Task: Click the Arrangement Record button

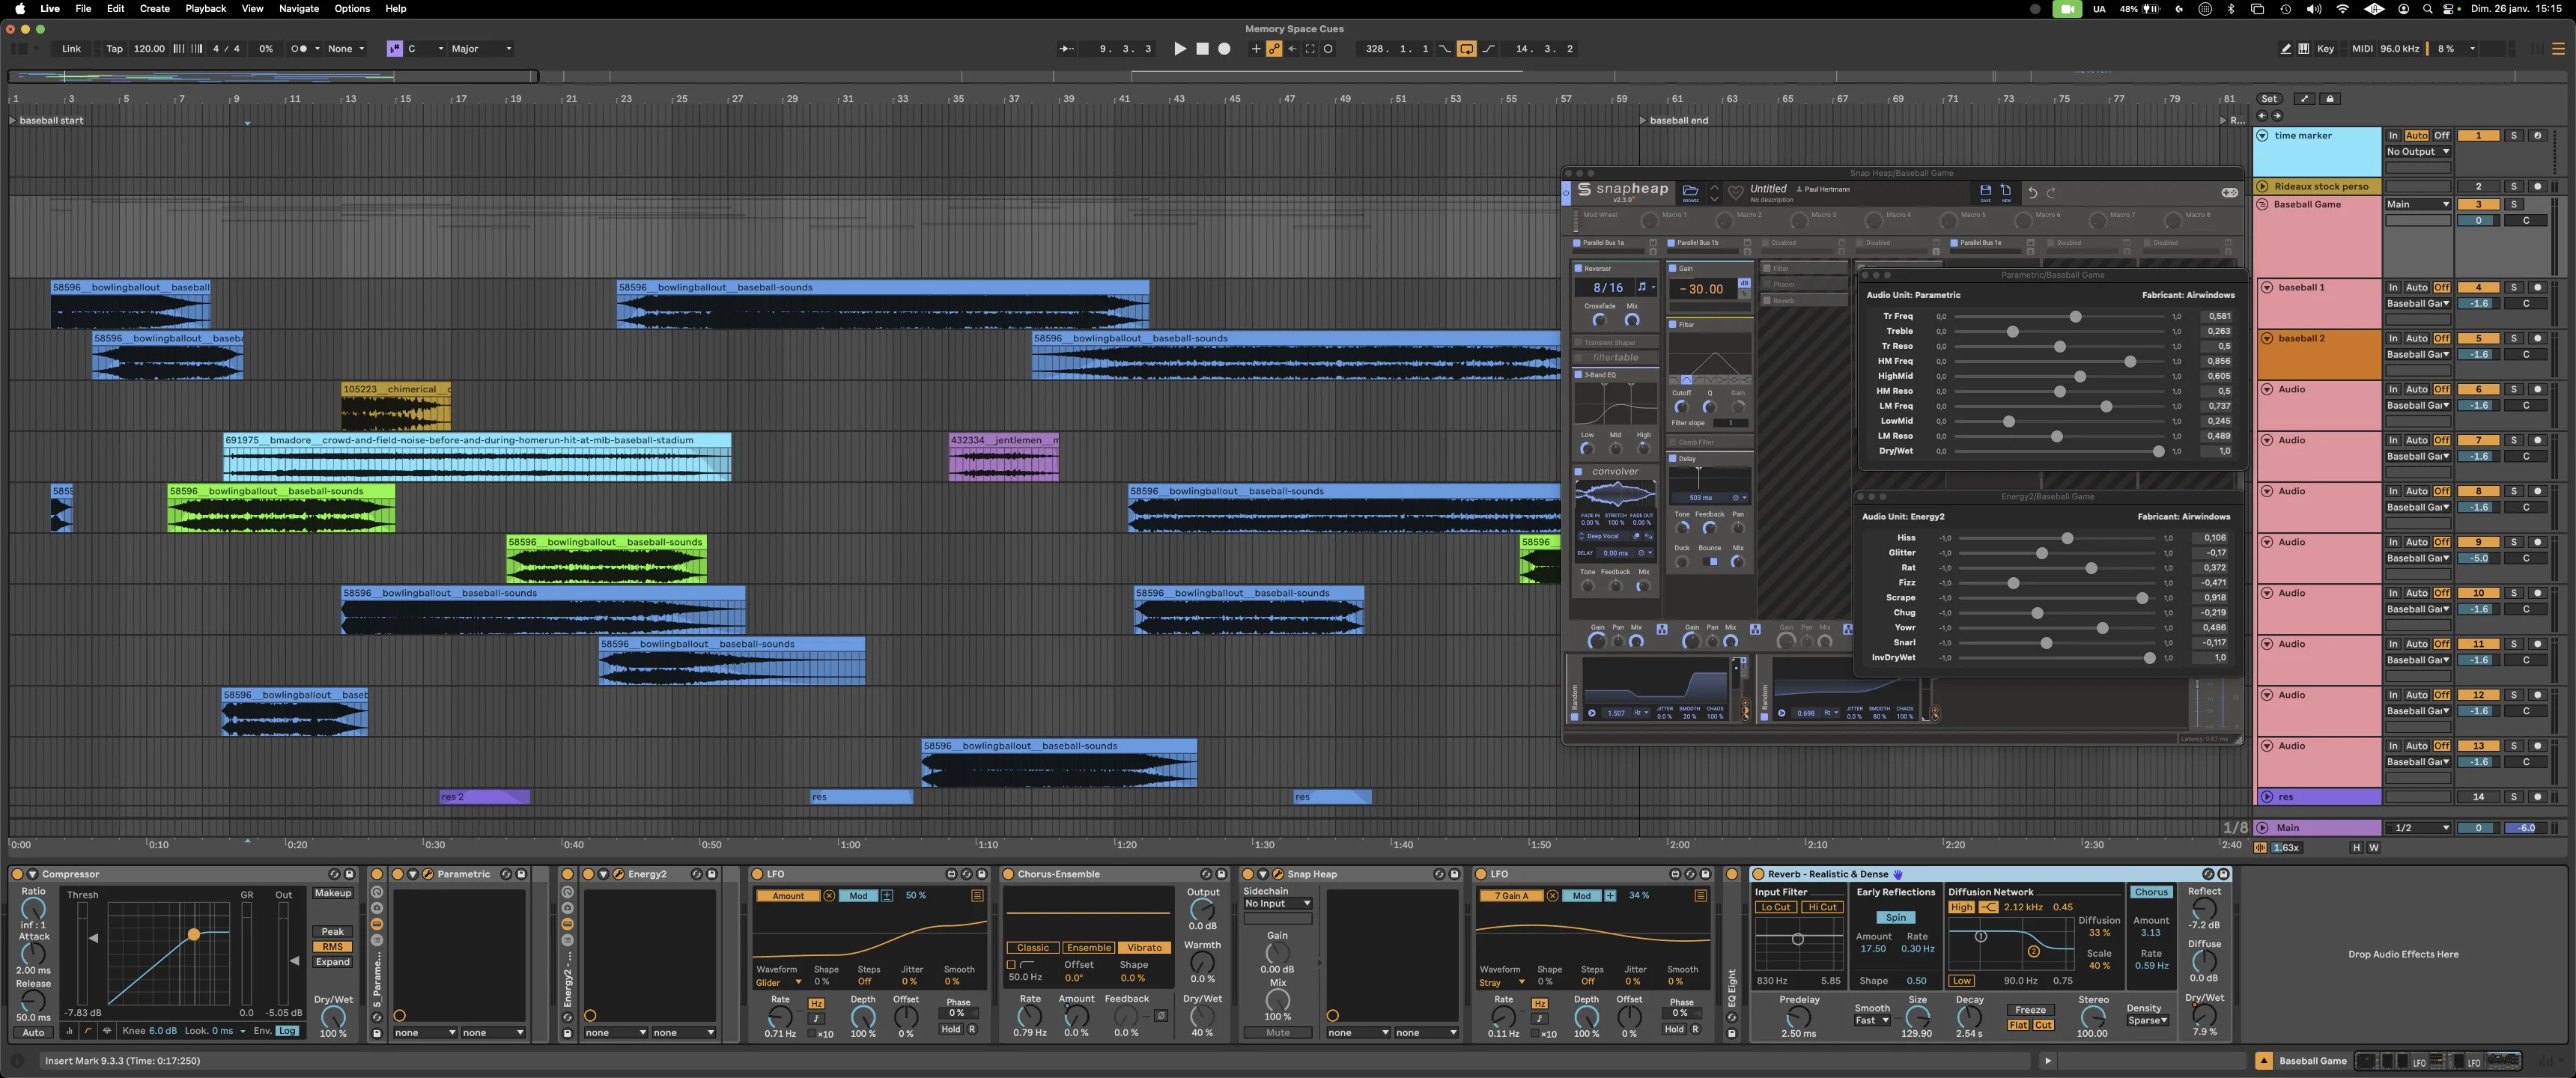Action: point(1224,48)
